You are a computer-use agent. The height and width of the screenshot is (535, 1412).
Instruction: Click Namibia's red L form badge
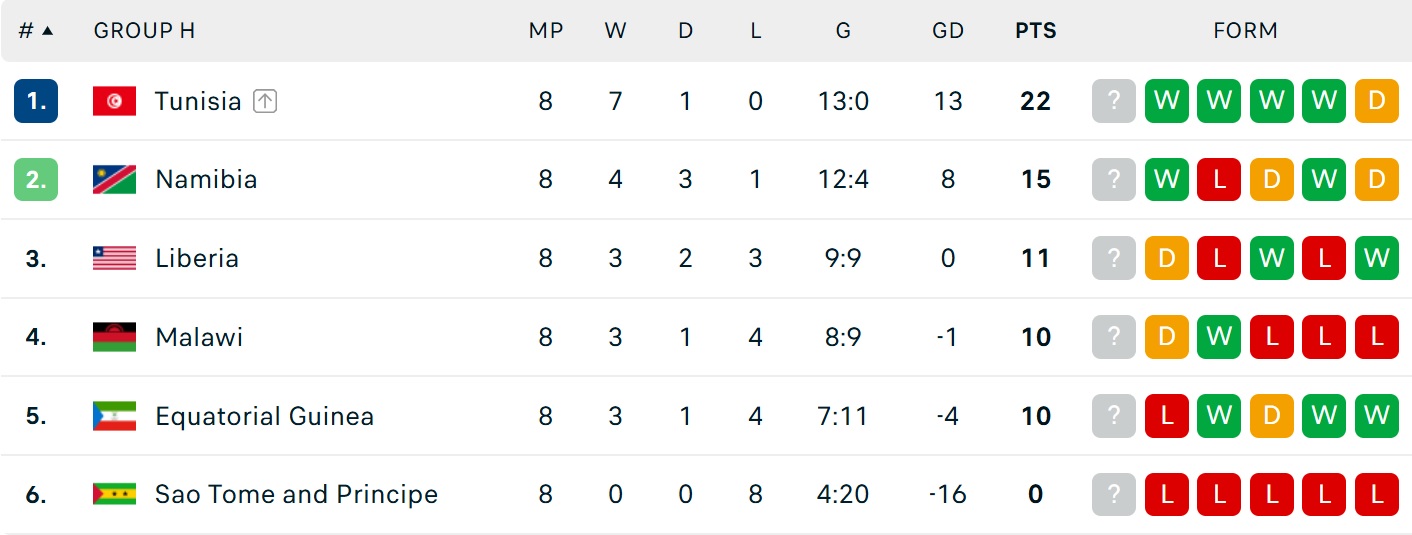1219,180
